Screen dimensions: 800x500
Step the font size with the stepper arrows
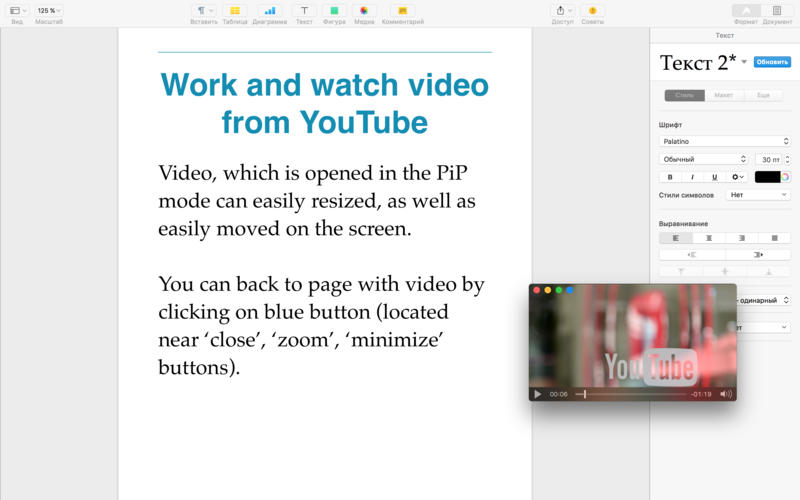click(788, 160)
